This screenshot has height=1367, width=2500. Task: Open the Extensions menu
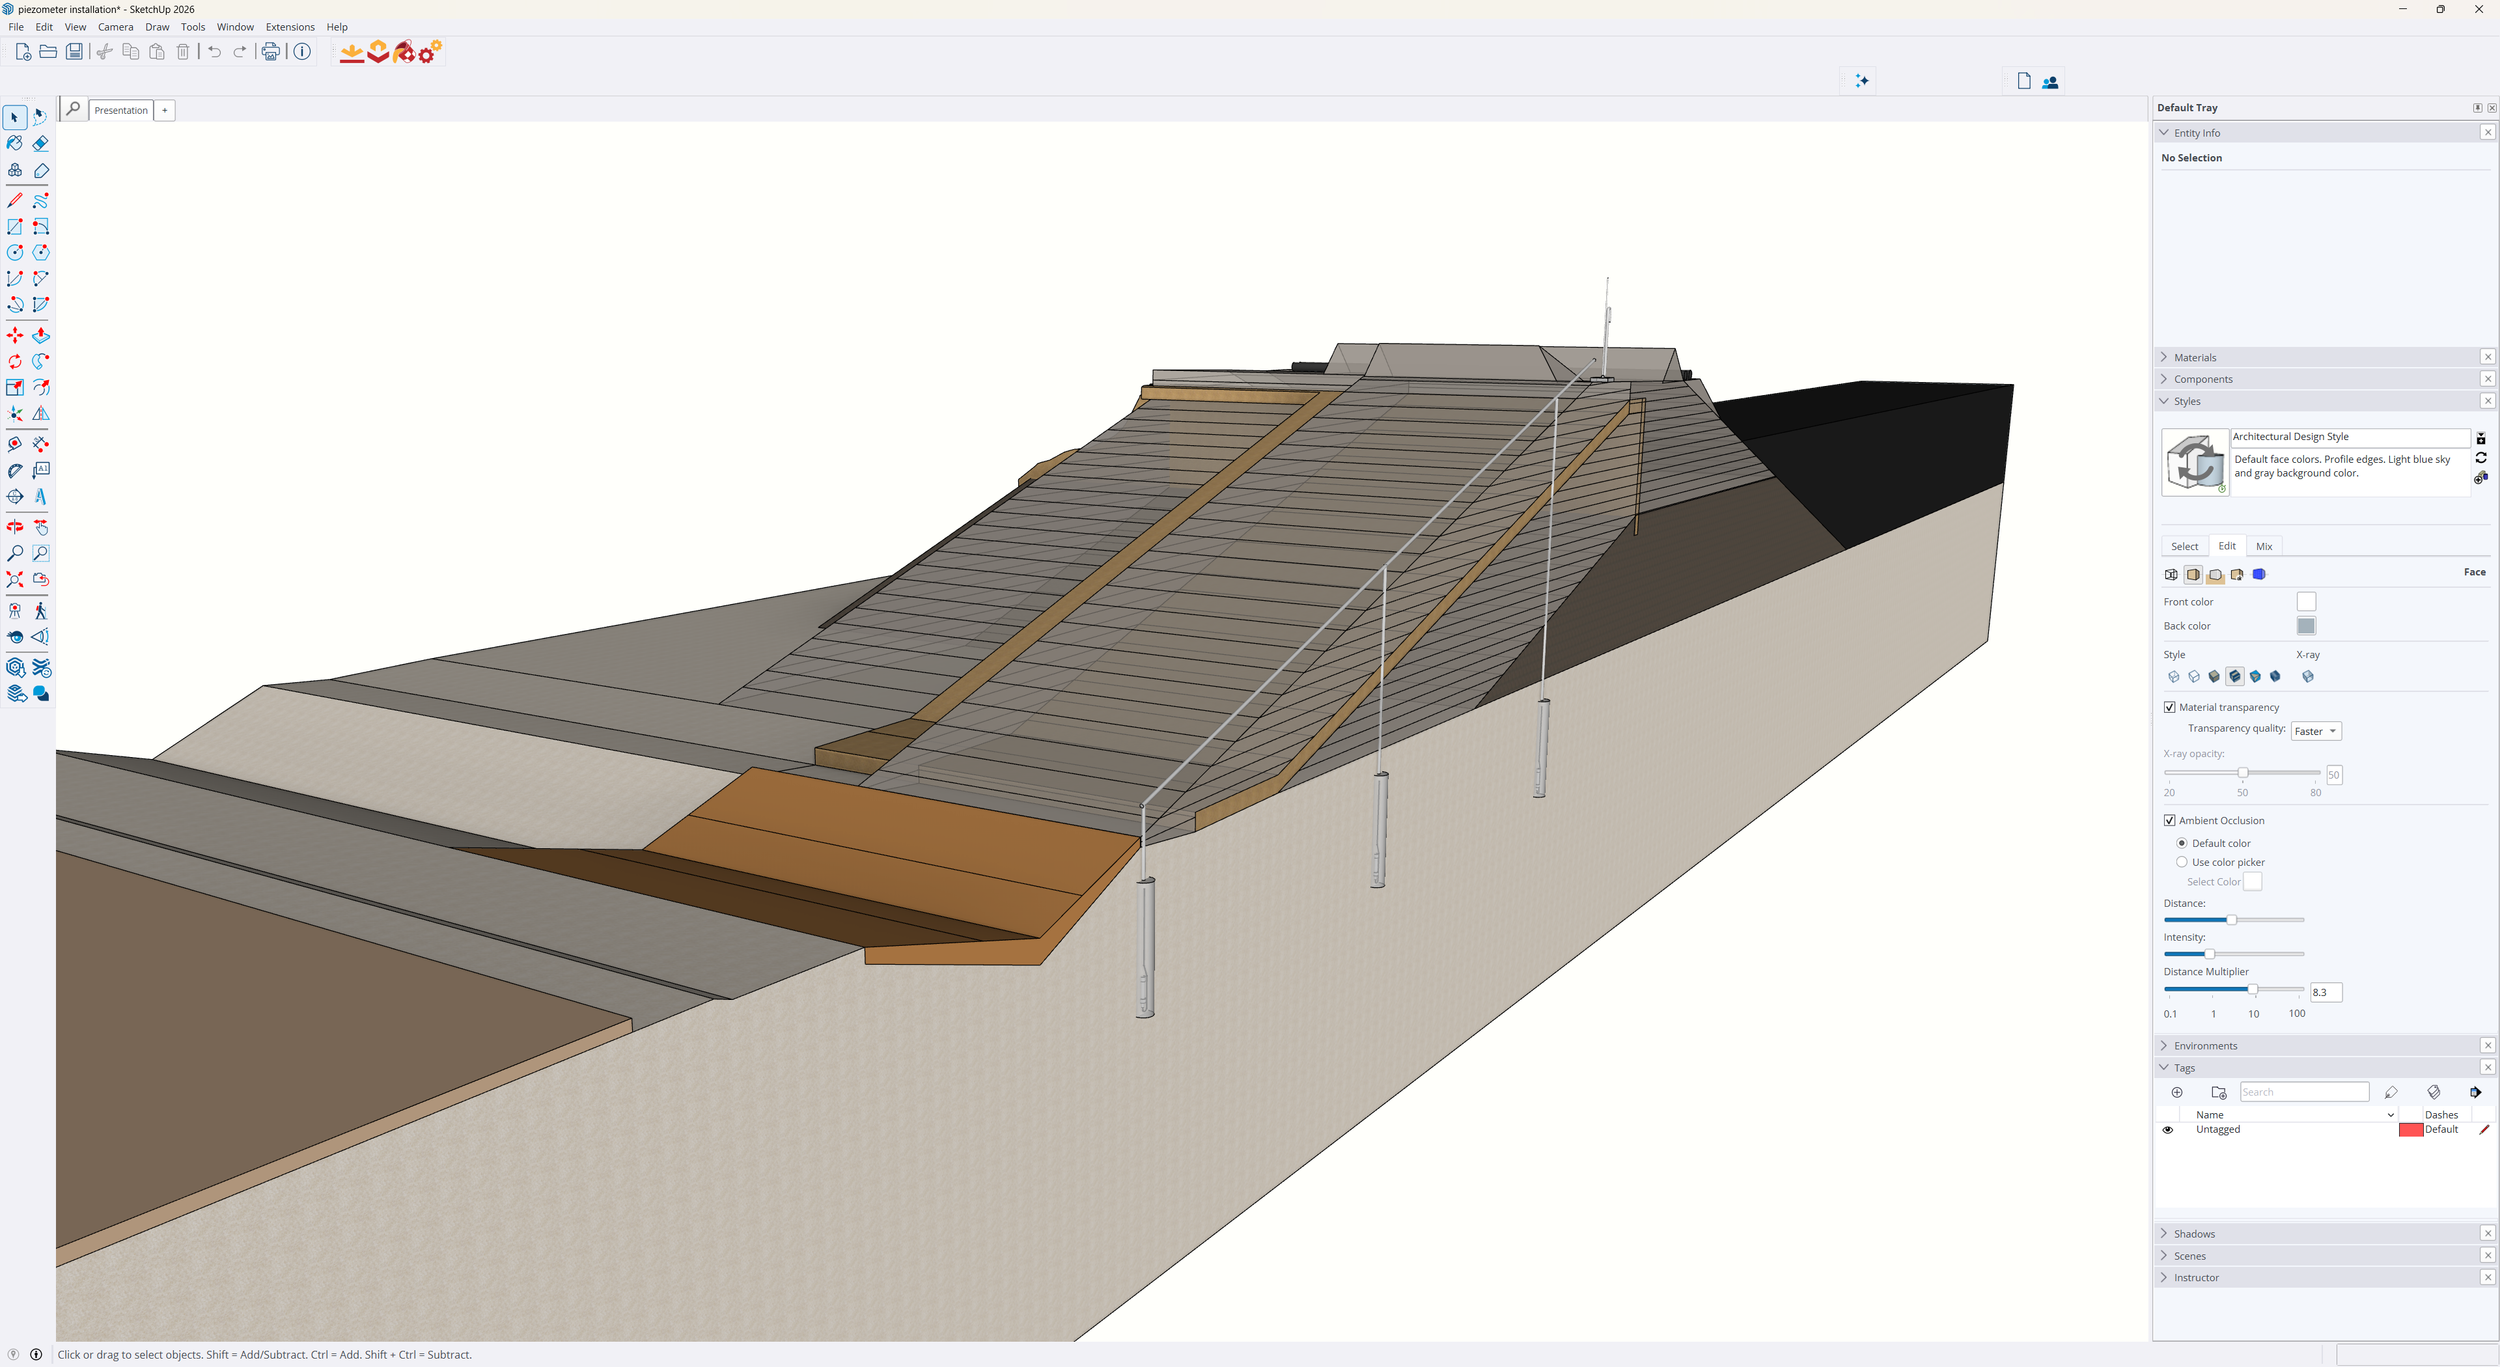(290, 27)
